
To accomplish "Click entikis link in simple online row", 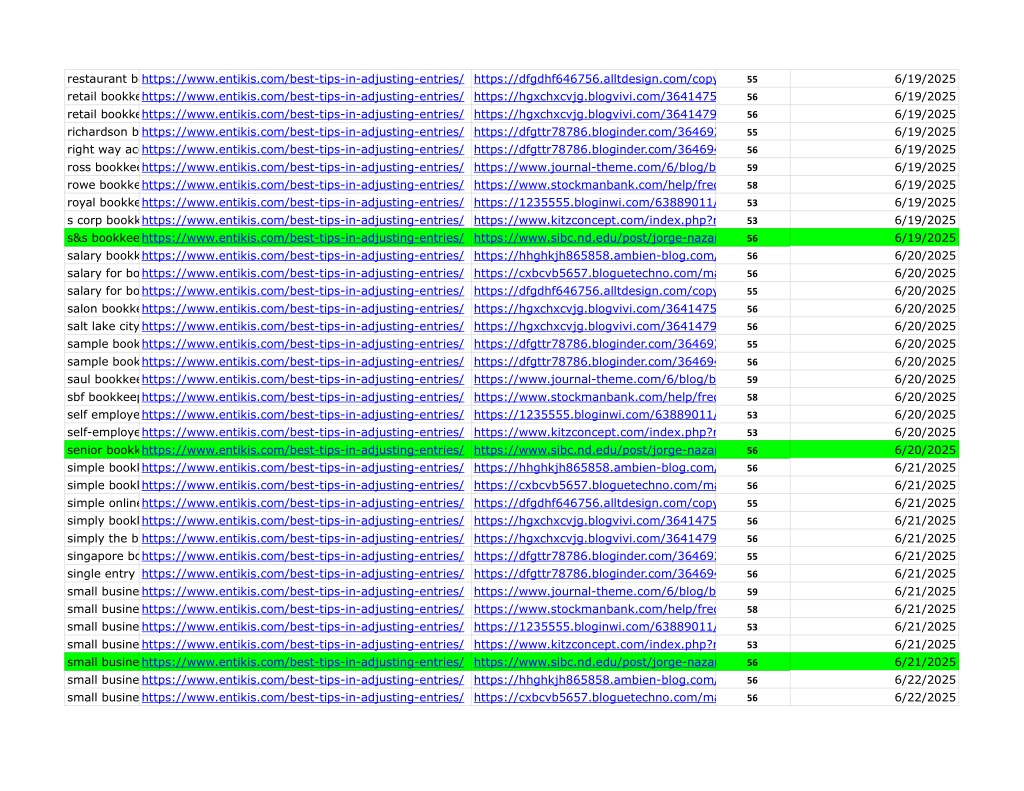I will click(x=302, y=503).
